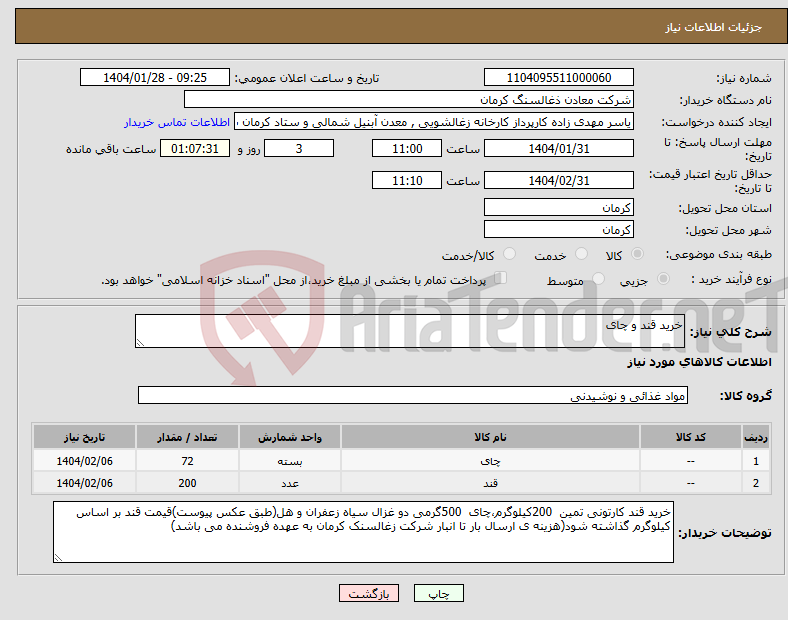Viewport: 788px width, 620px height.
Task: Click the بازگشت (back) button
Action: 369,593
